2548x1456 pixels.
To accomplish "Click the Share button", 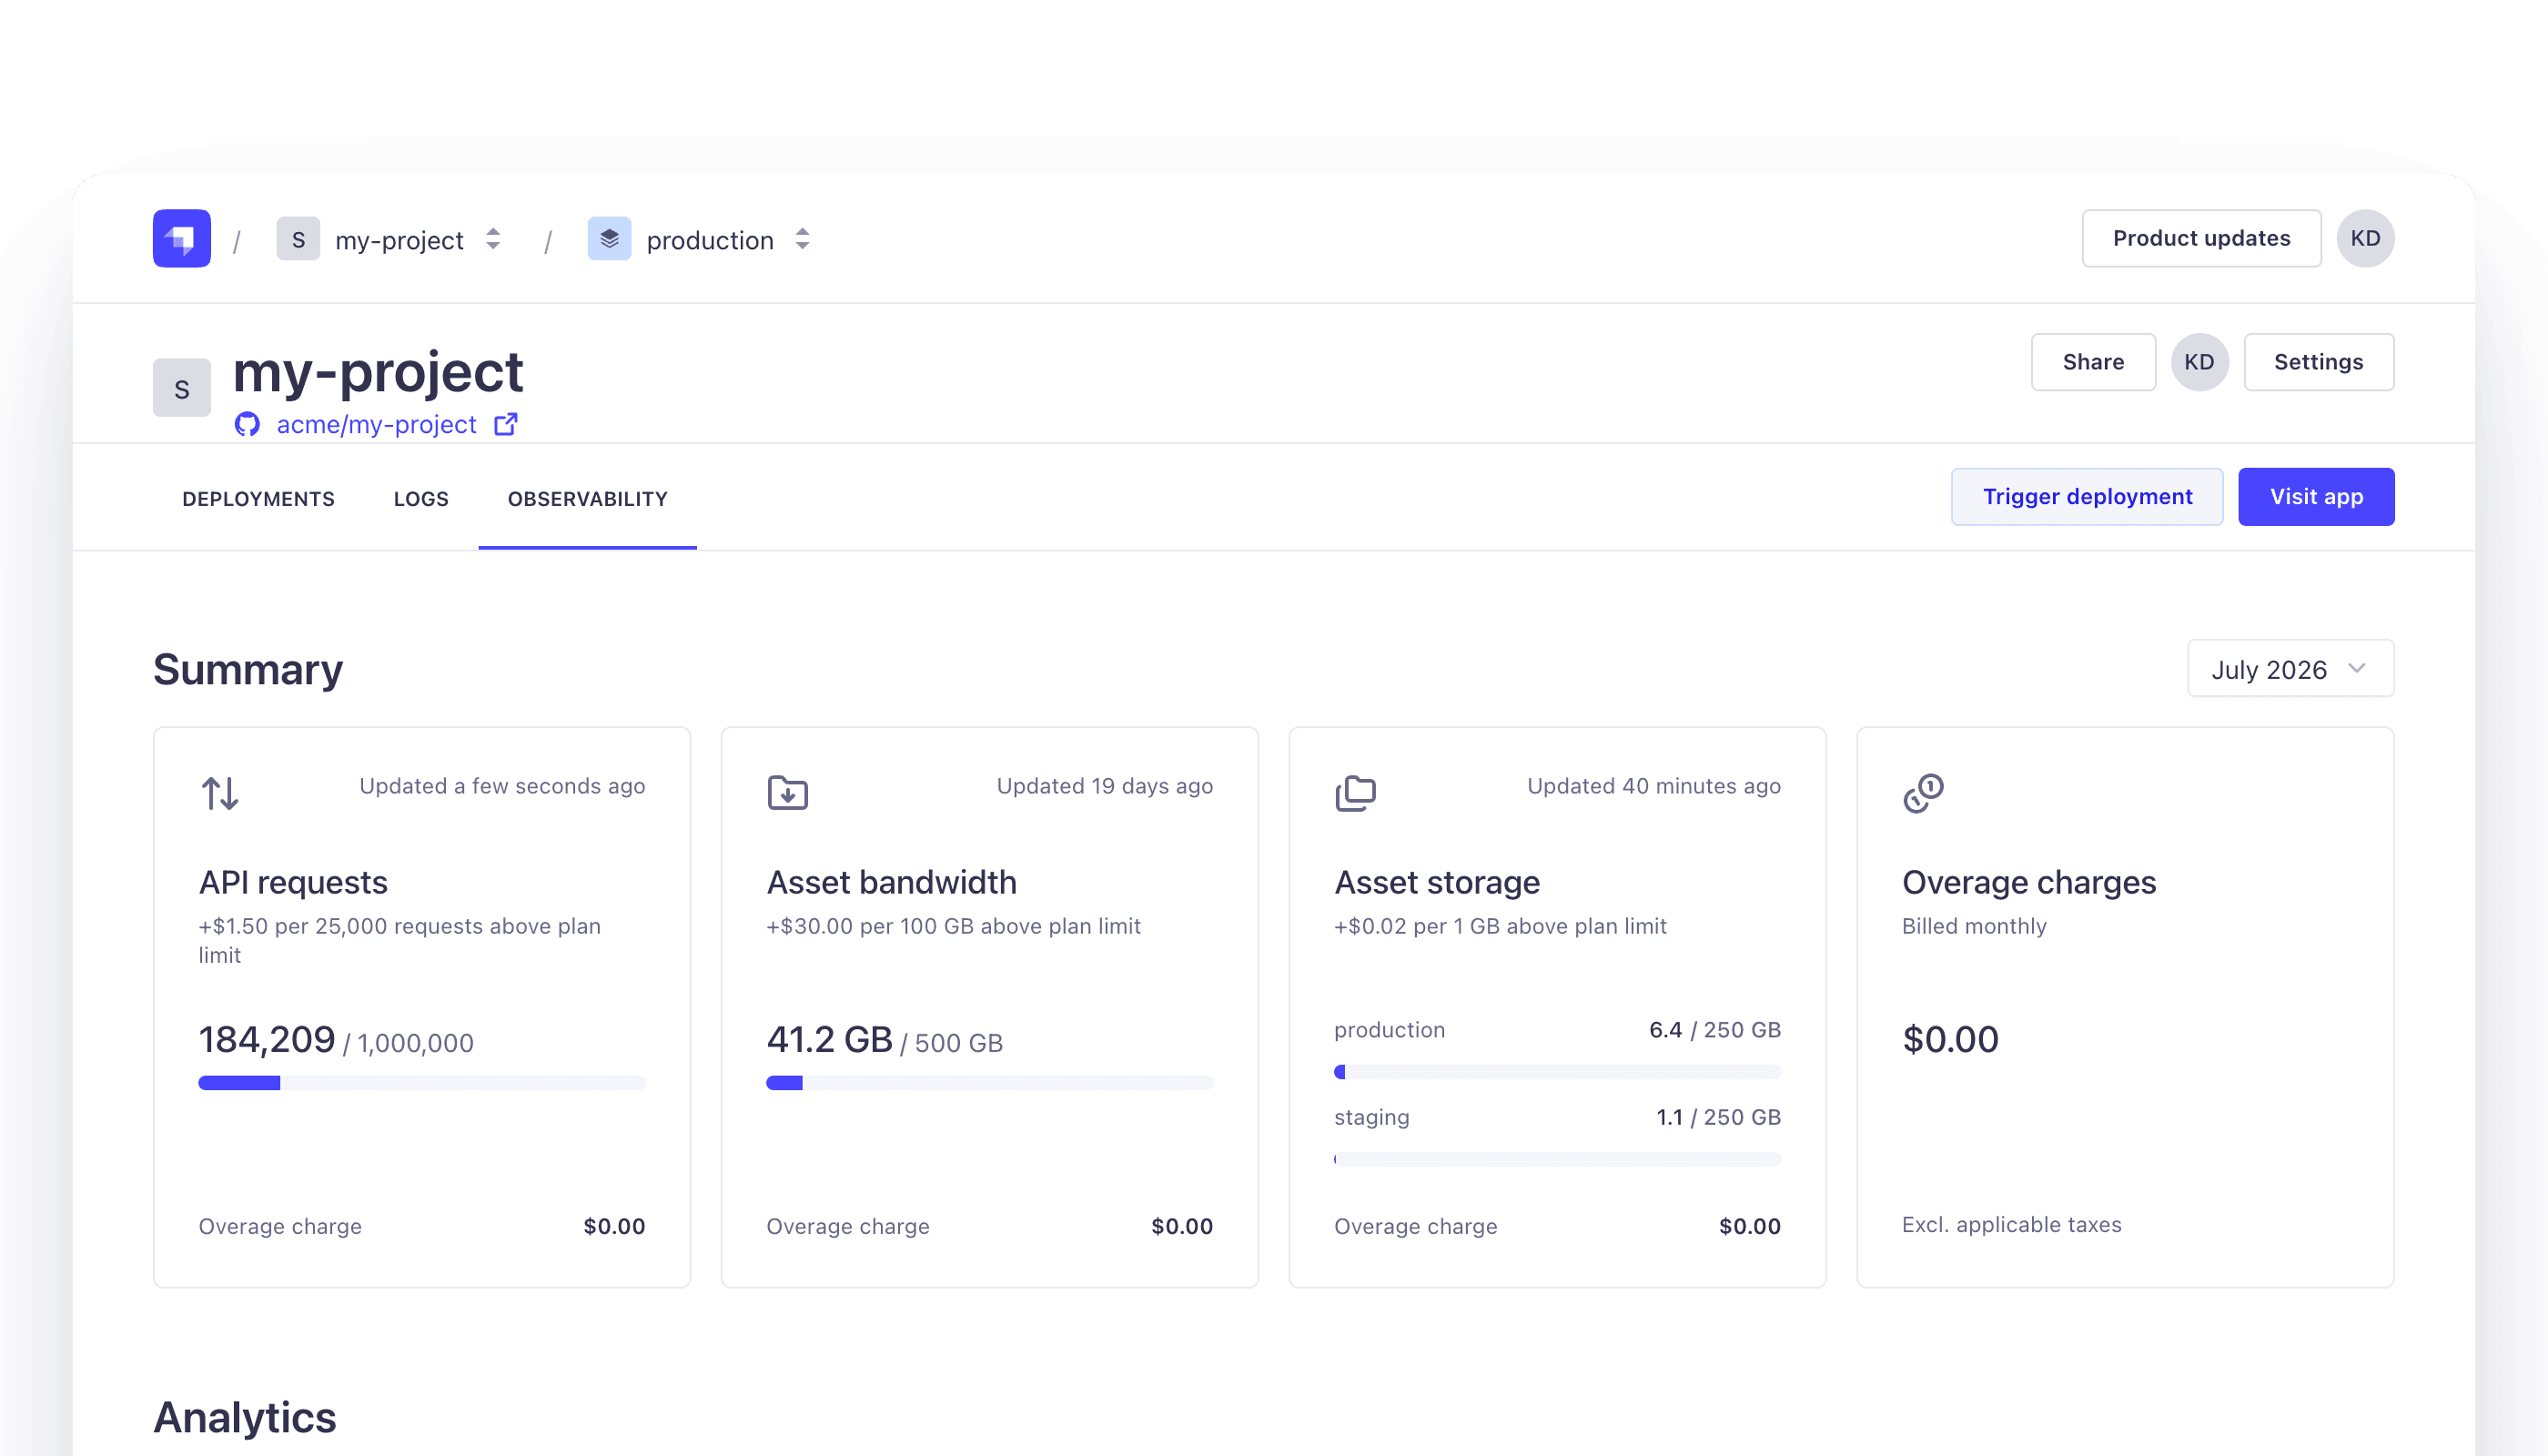I will 2093,362.
